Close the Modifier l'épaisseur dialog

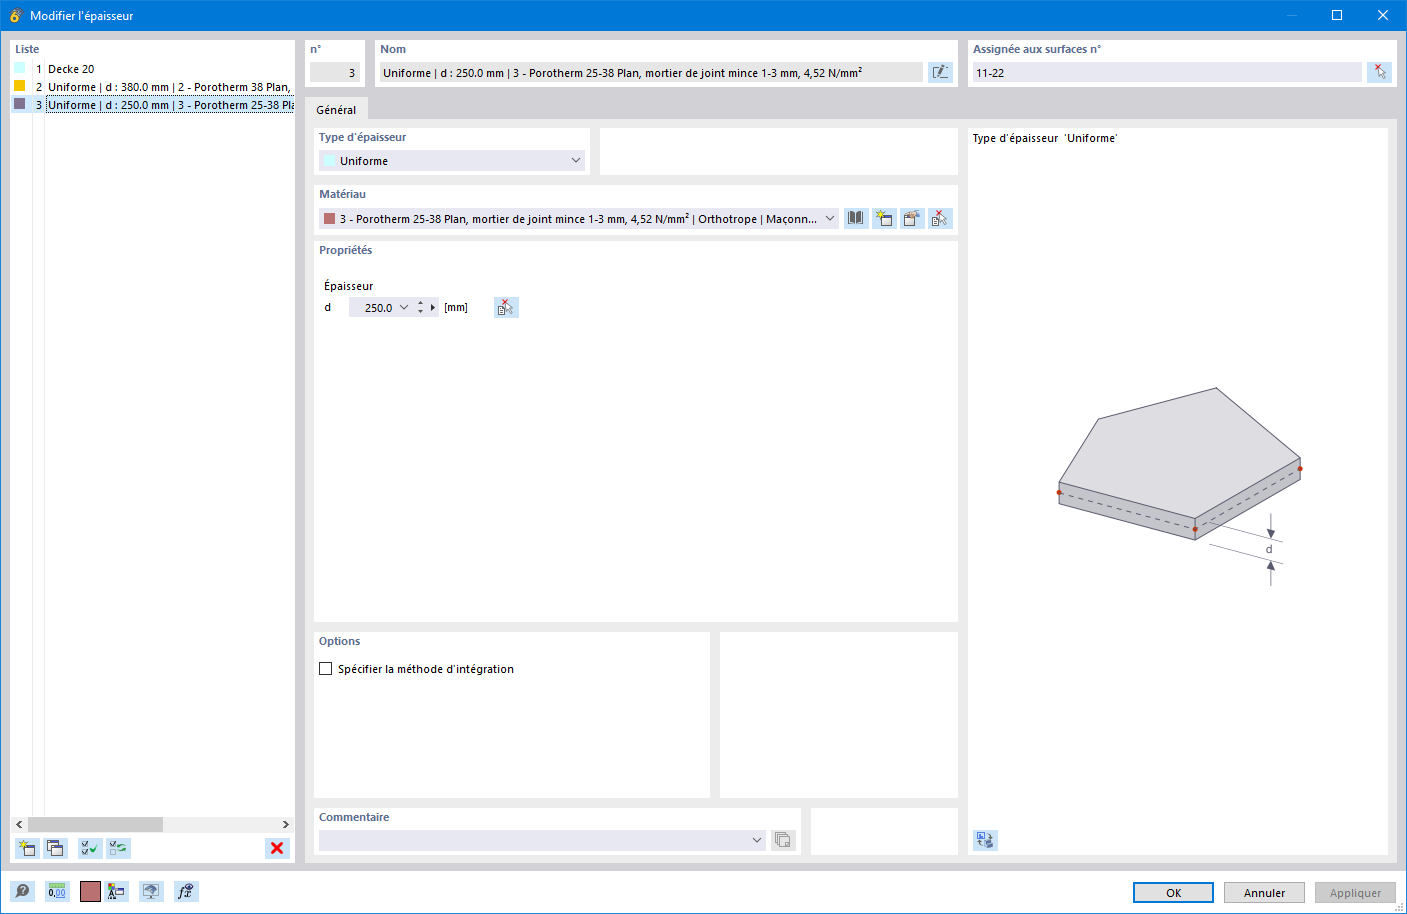pyautogui.click(x=1383, y=15)
